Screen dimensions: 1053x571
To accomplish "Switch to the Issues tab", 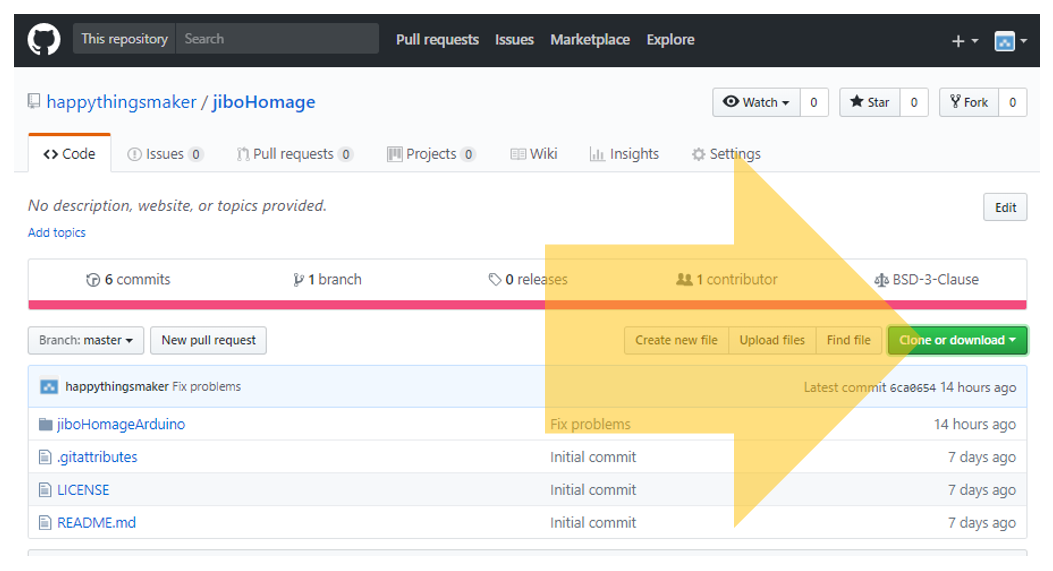I will tap(165, 154).
